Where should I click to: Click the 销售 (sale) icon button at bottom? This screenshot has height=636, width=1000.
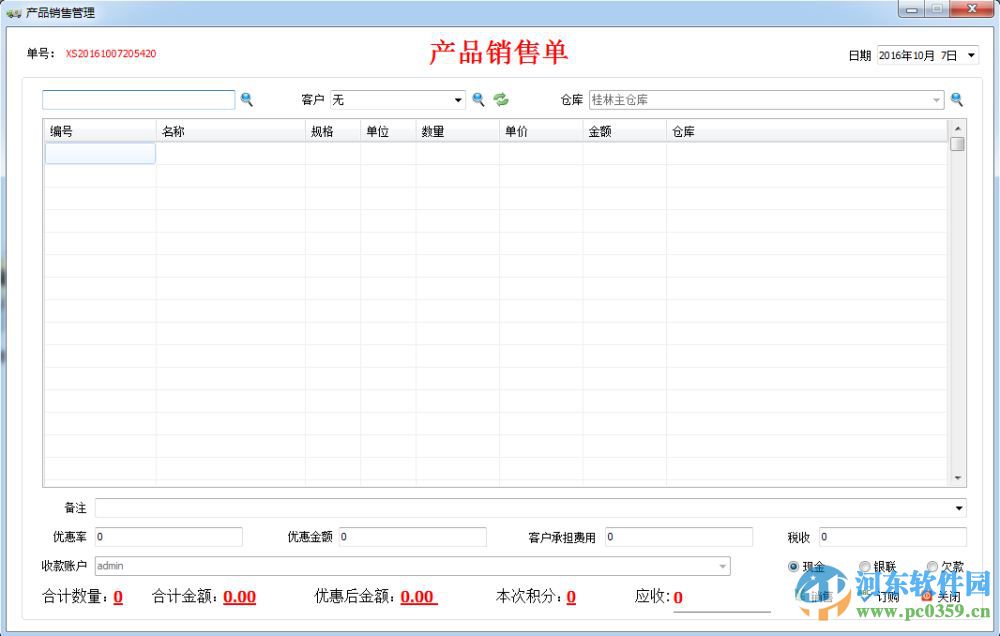tap(818, 594)
